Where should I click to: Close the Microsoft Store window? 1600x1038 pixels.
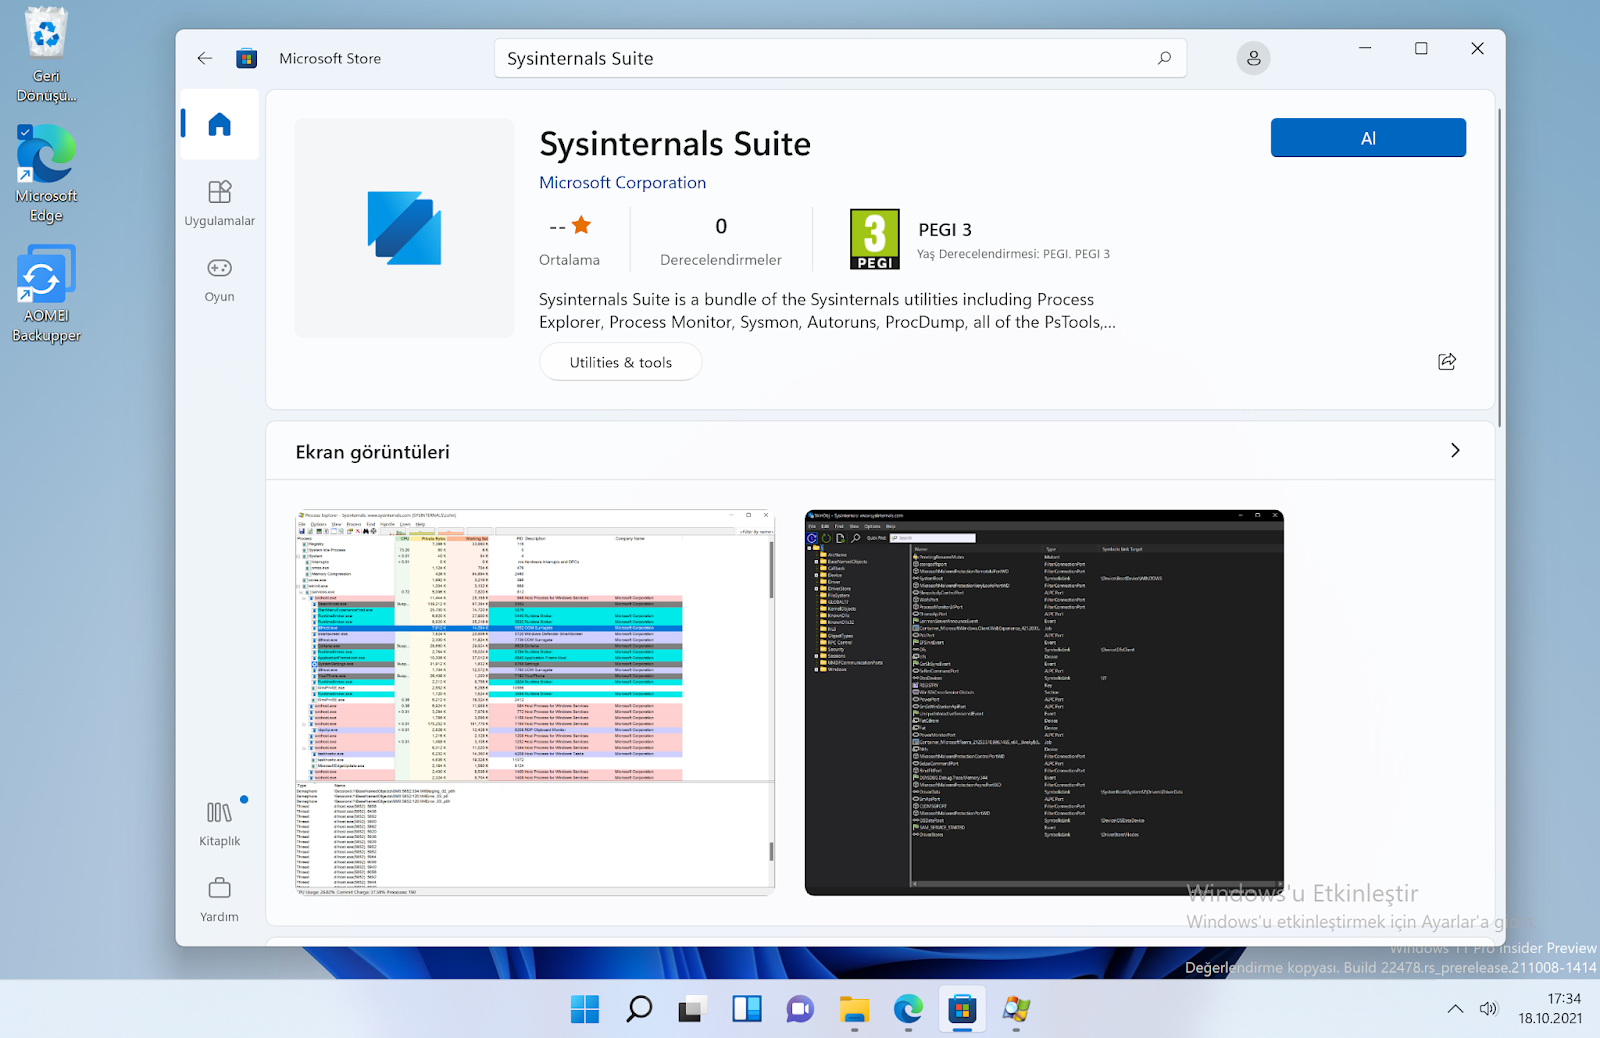click(1477, 48)
